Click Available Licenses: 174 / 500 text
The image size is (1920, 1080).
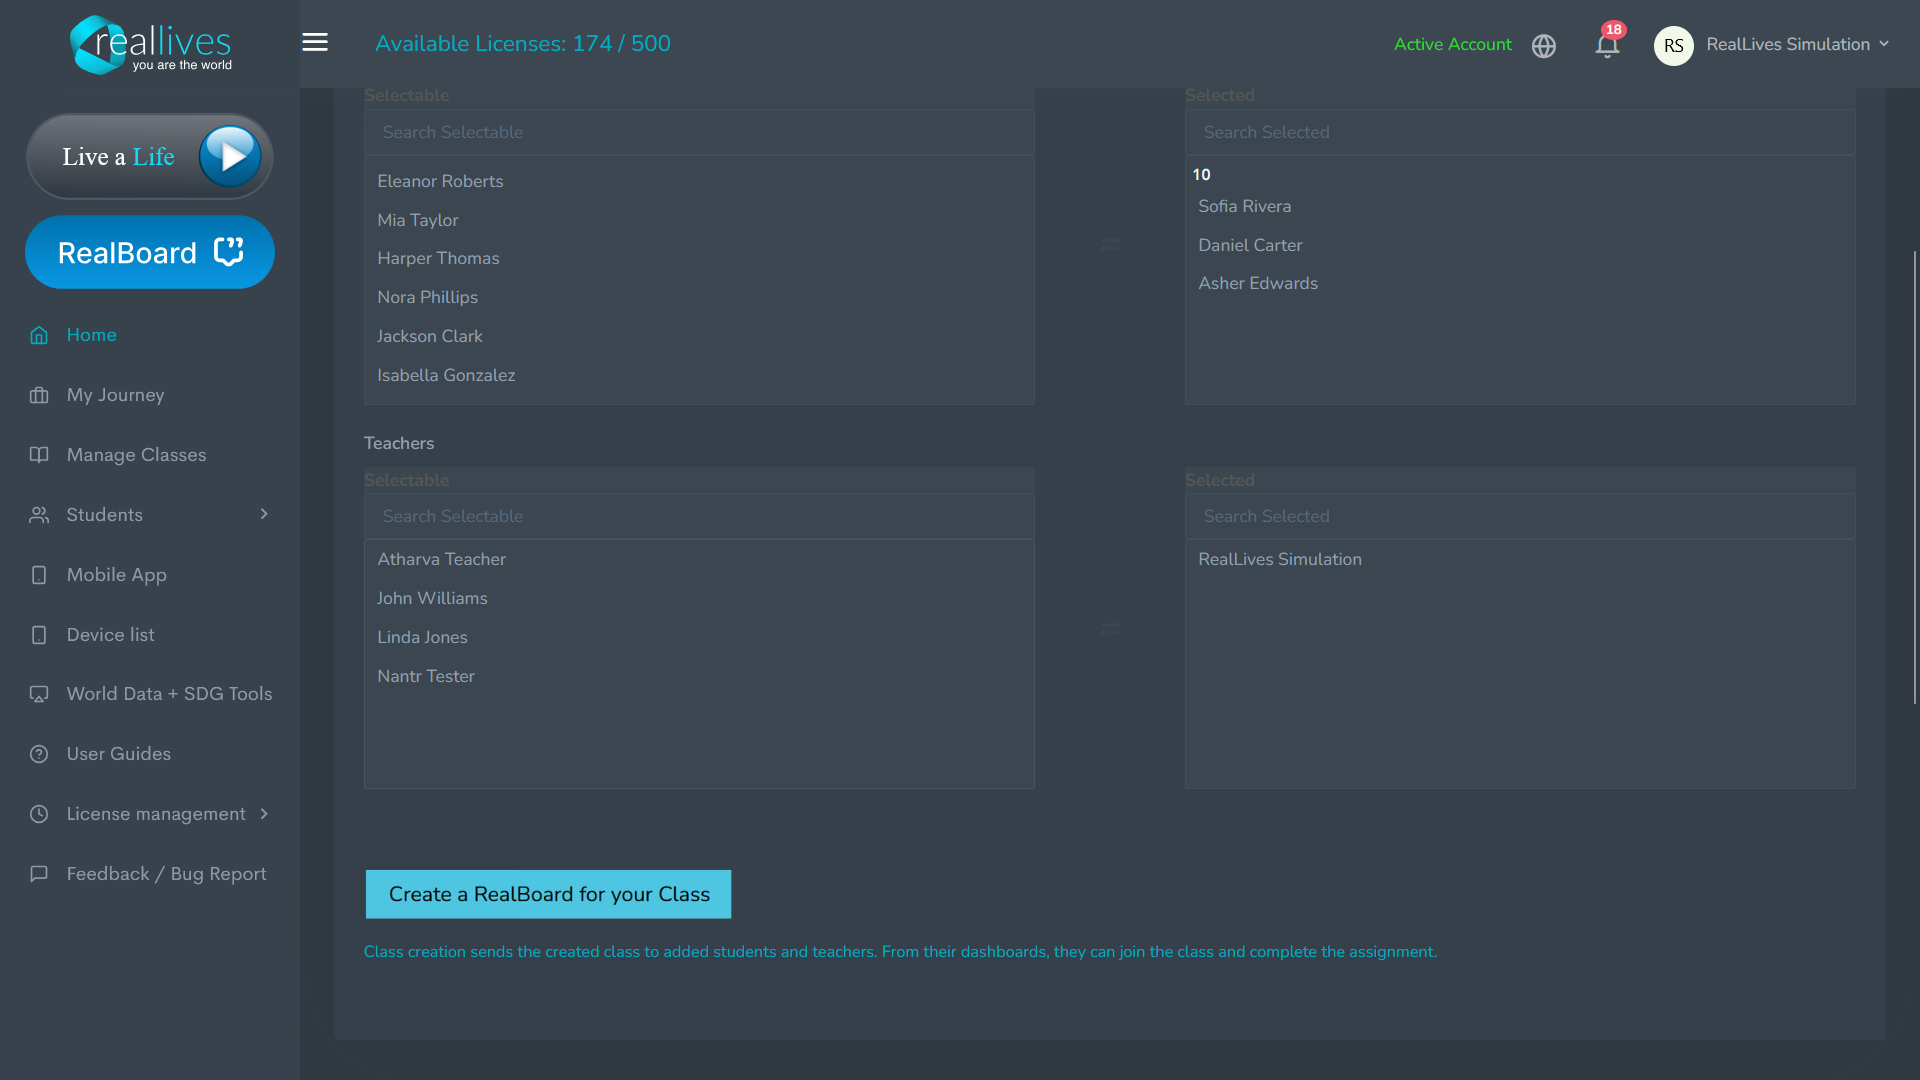coord(523,44)
